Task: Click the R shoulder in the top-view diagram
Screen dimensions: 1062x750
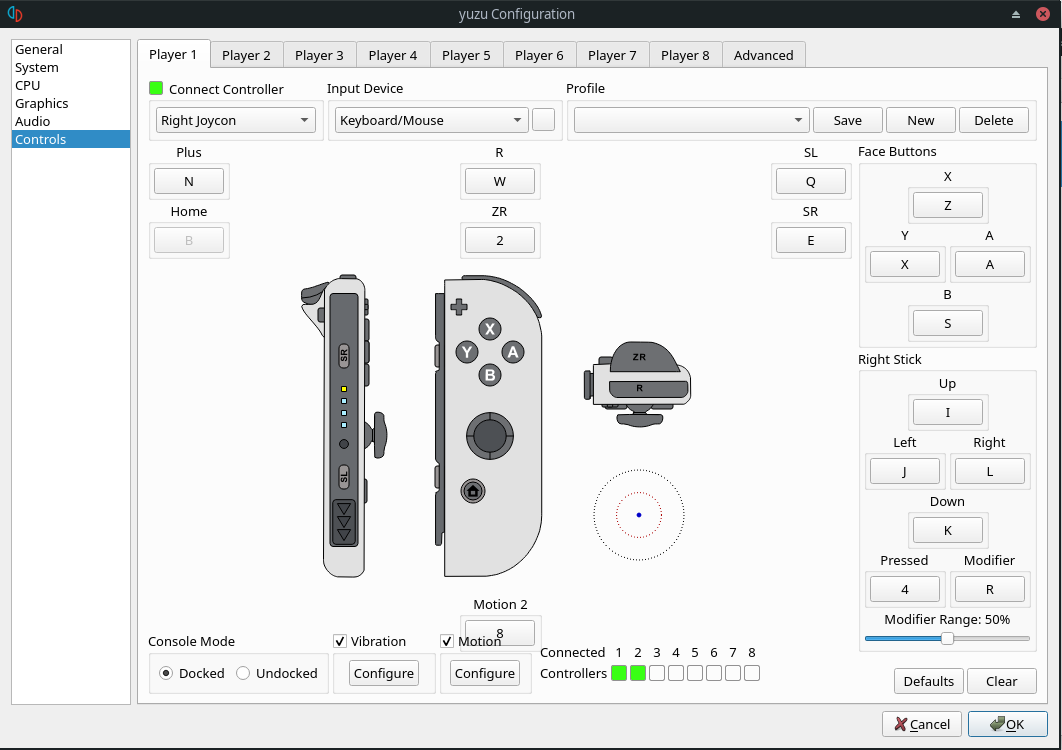Action: (x=648, y=388)
